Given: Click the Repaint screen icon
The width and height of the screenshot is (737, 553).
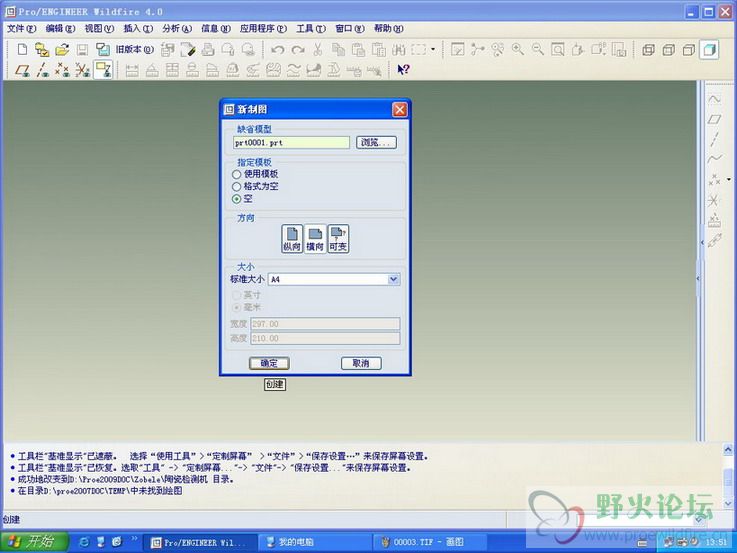Looking at the screenshot, I should pyautogui.click(x=457, y=49).
